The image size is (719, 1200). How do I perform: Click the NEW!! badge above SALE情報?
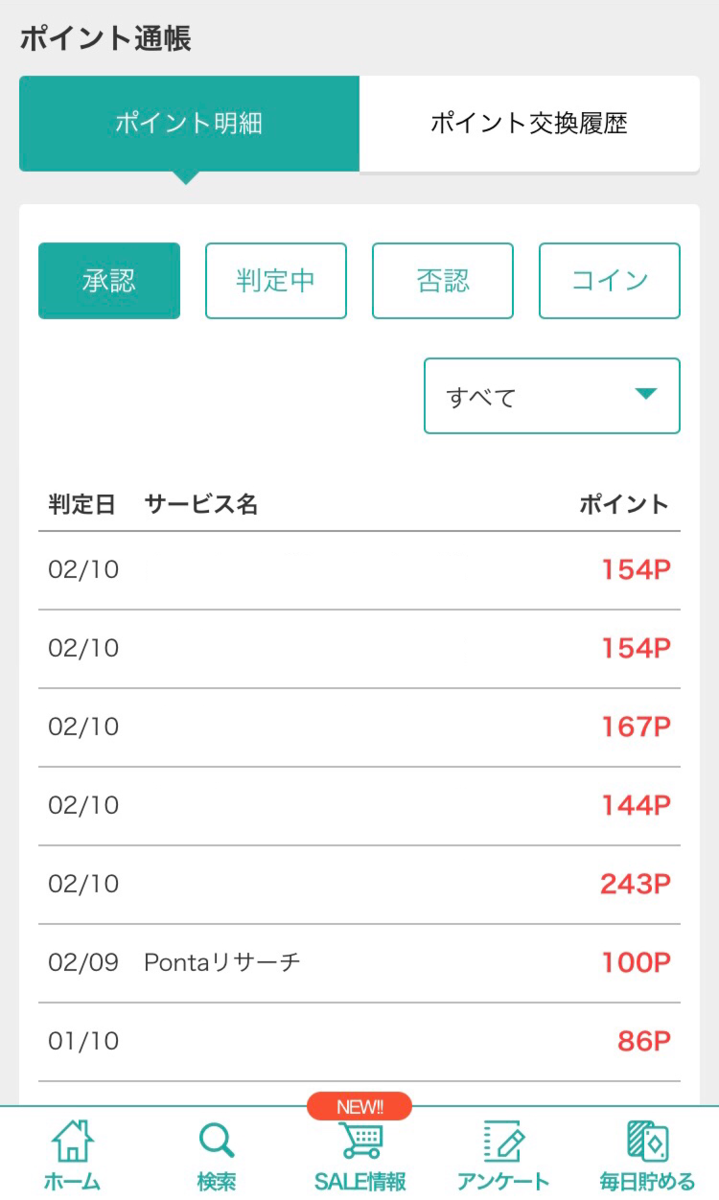pos(360,1105)
